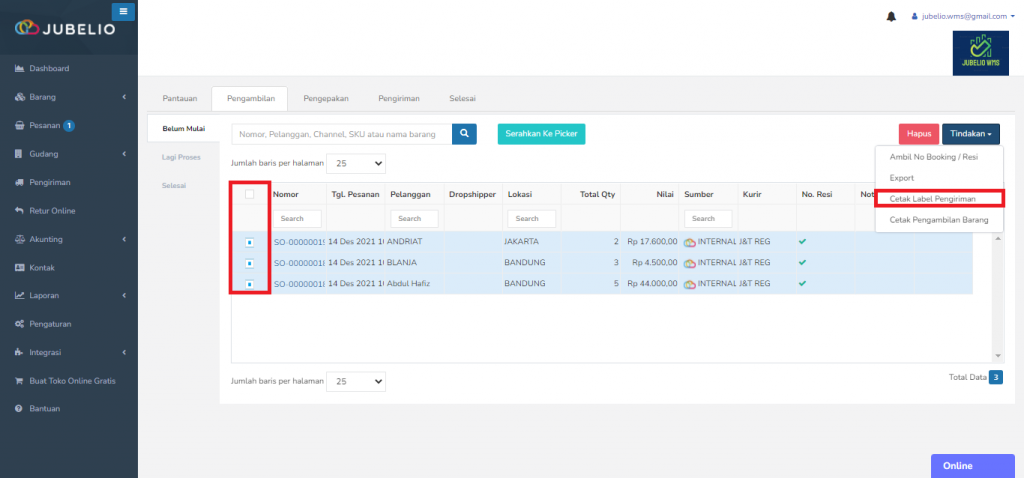Sort by Total Qty column header
This screenshot has height=478, width=1024.
coord(597,194)
